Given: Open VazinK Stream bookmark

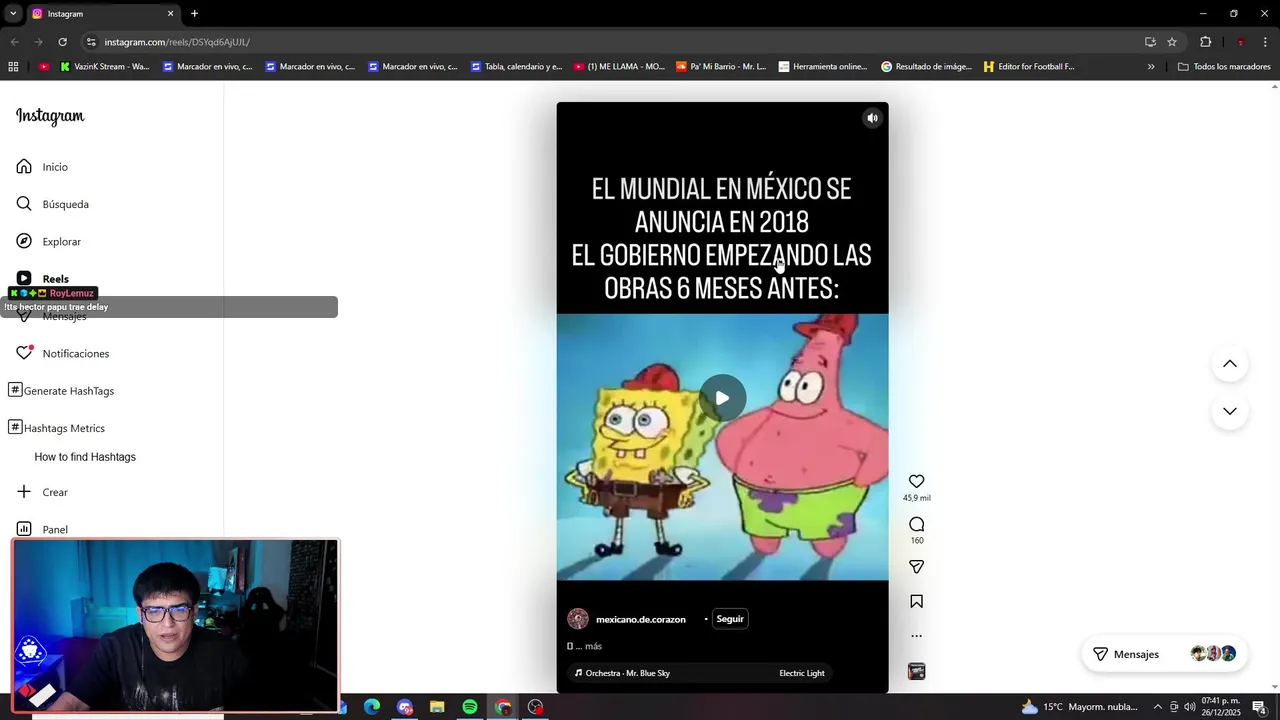Looking at the screenshot, I should 105,67.
